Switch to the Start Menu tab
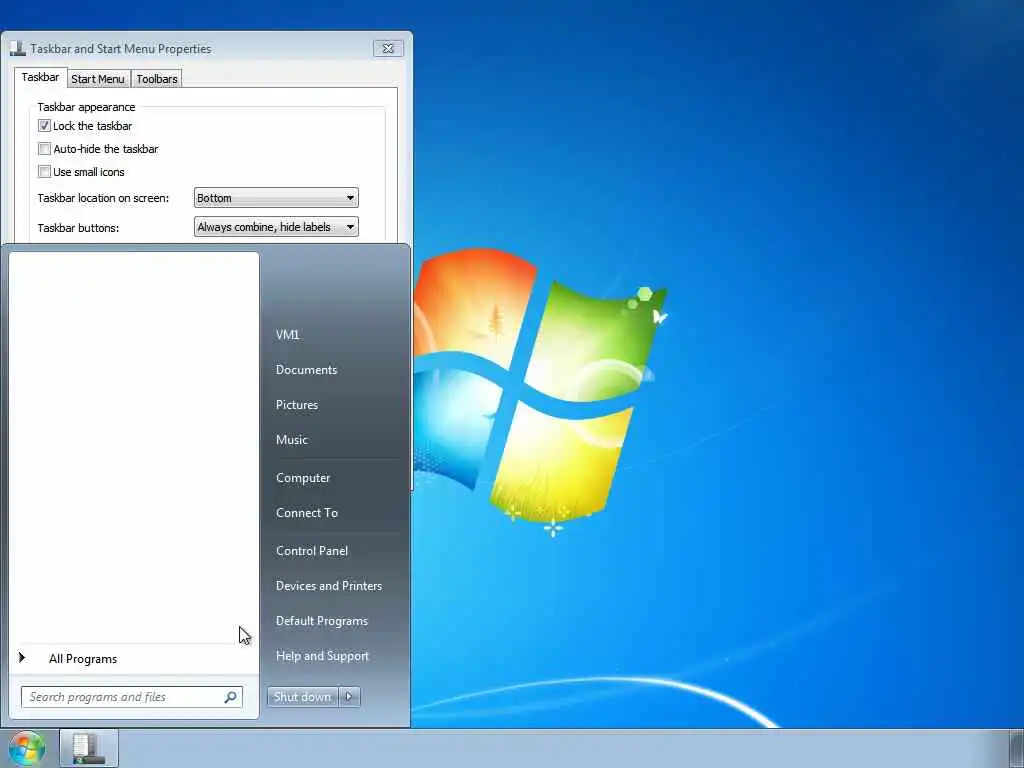 point(98,79)
